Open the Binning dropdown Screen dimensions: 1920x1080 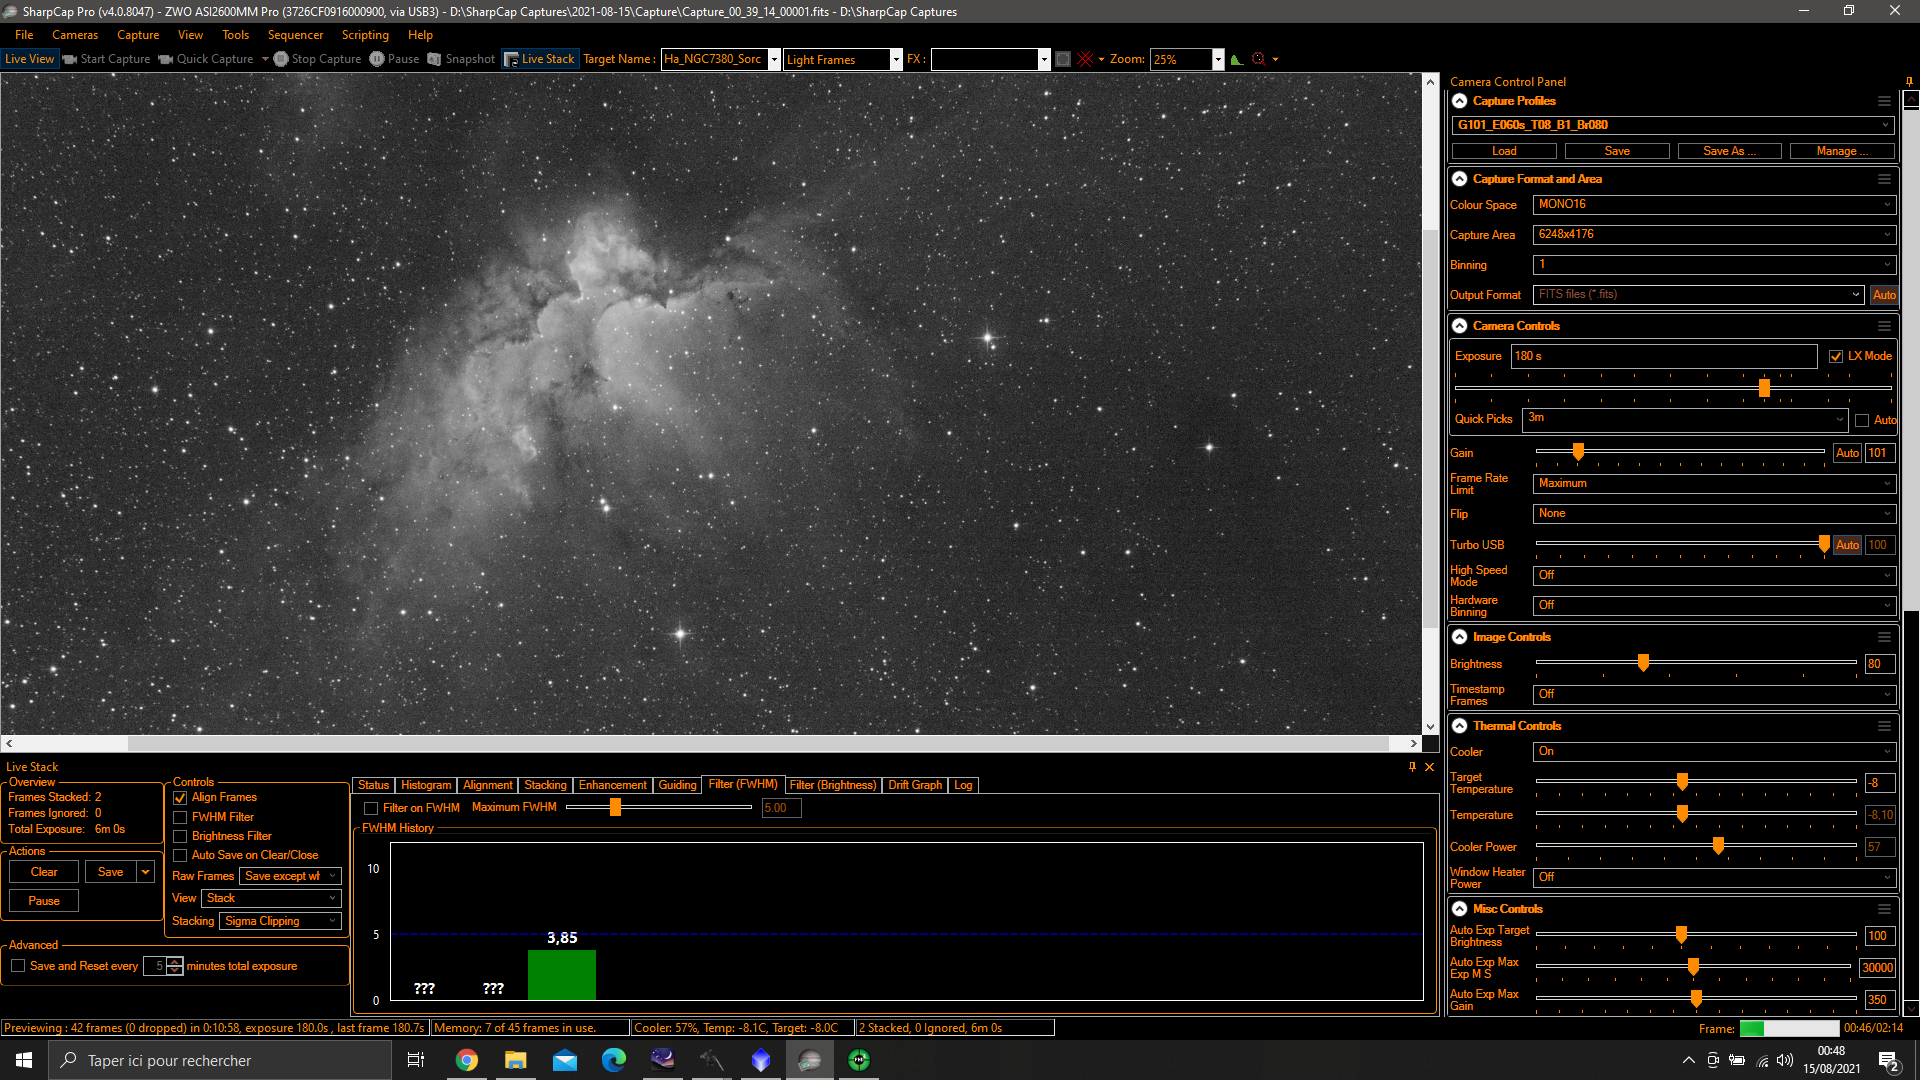pyautogui.click(x=1714, y=264)
